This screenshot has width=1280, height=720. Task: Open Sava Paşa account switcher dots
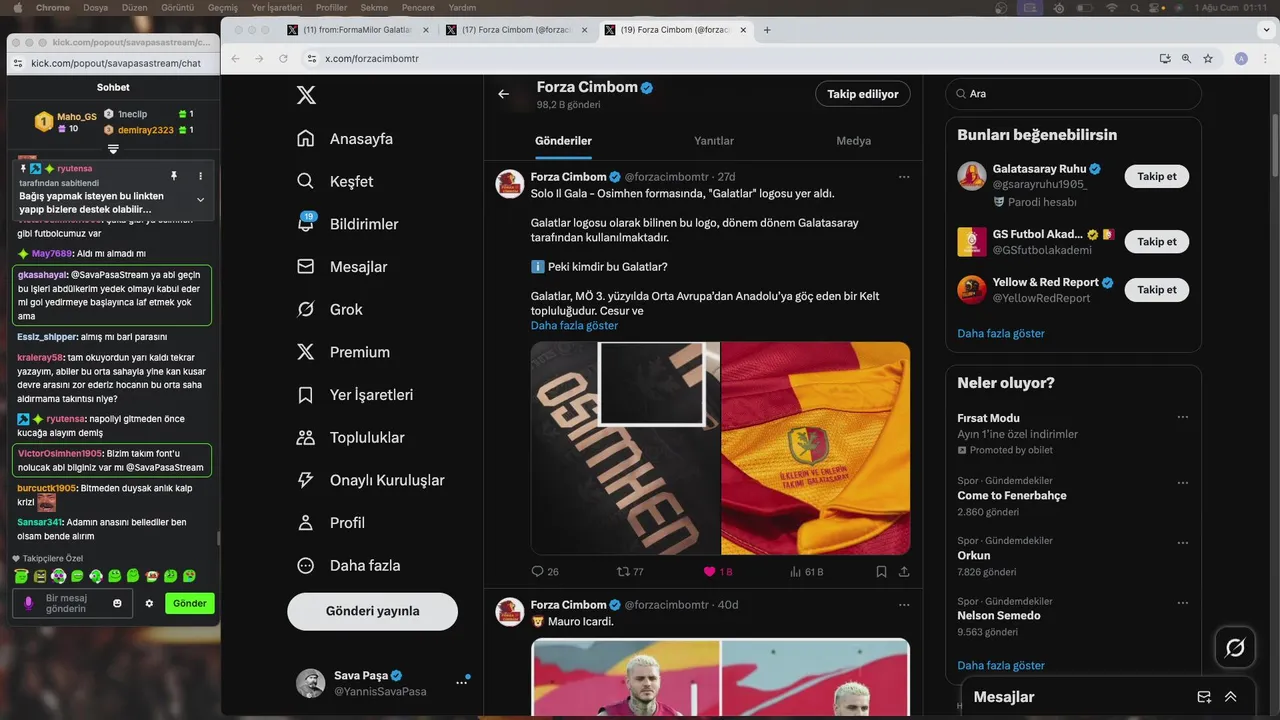point(461,682)
